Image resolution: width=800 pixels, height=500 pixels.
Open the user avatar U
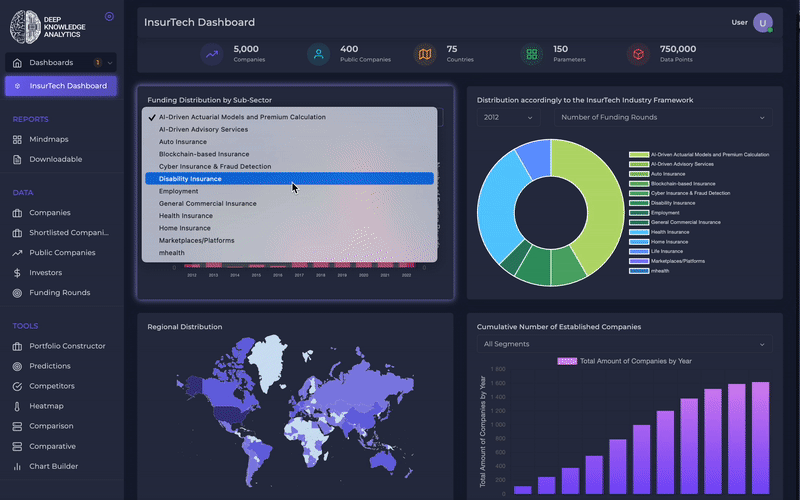pyautogui.click(x=763, y=22)
